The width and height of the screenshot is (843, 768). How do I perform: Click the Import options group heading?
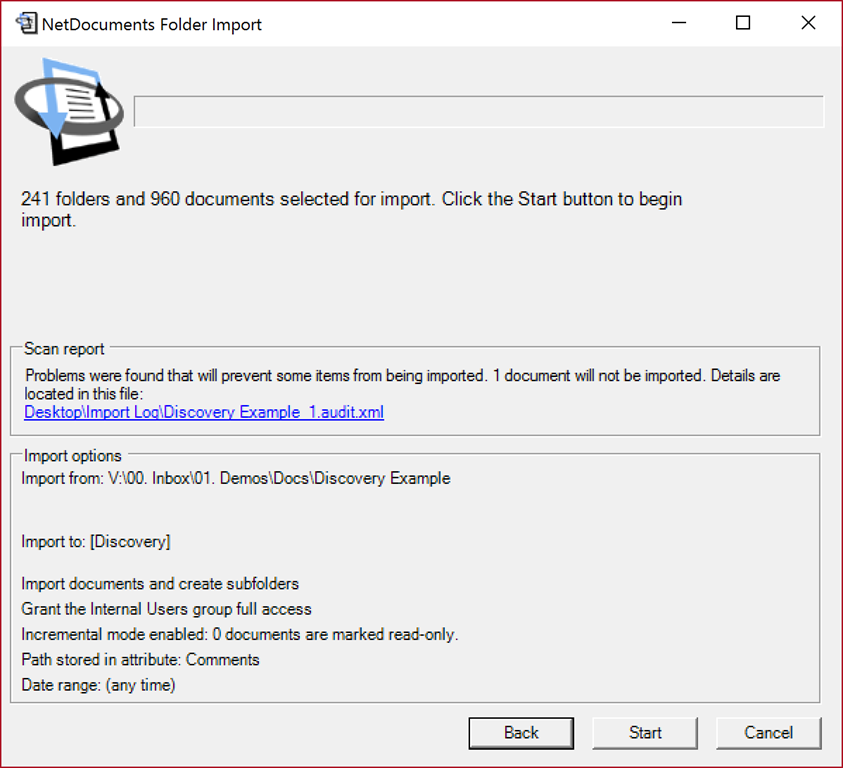tap(73, 456)
